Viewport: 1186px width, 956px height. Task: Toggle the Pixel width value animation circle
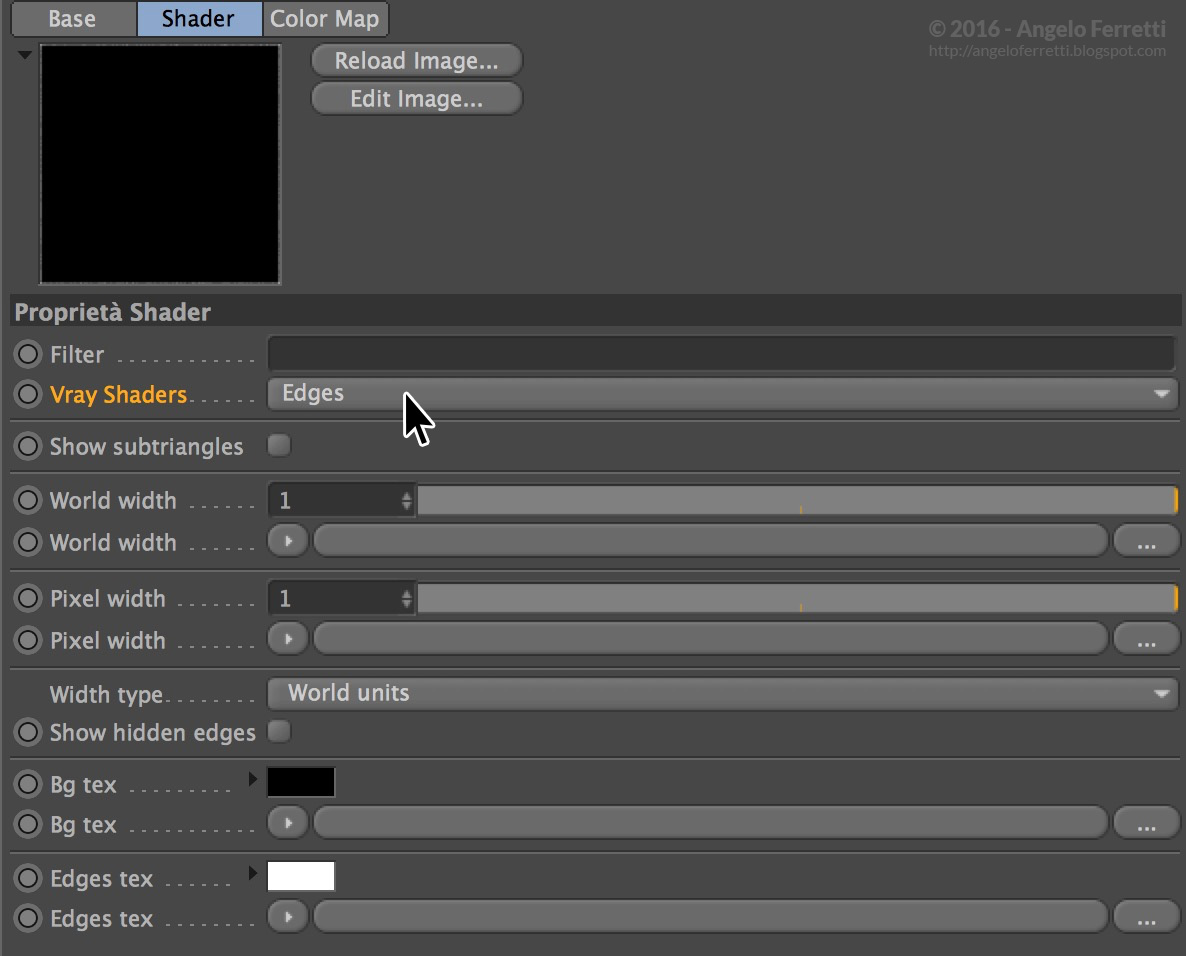(28, 599)
